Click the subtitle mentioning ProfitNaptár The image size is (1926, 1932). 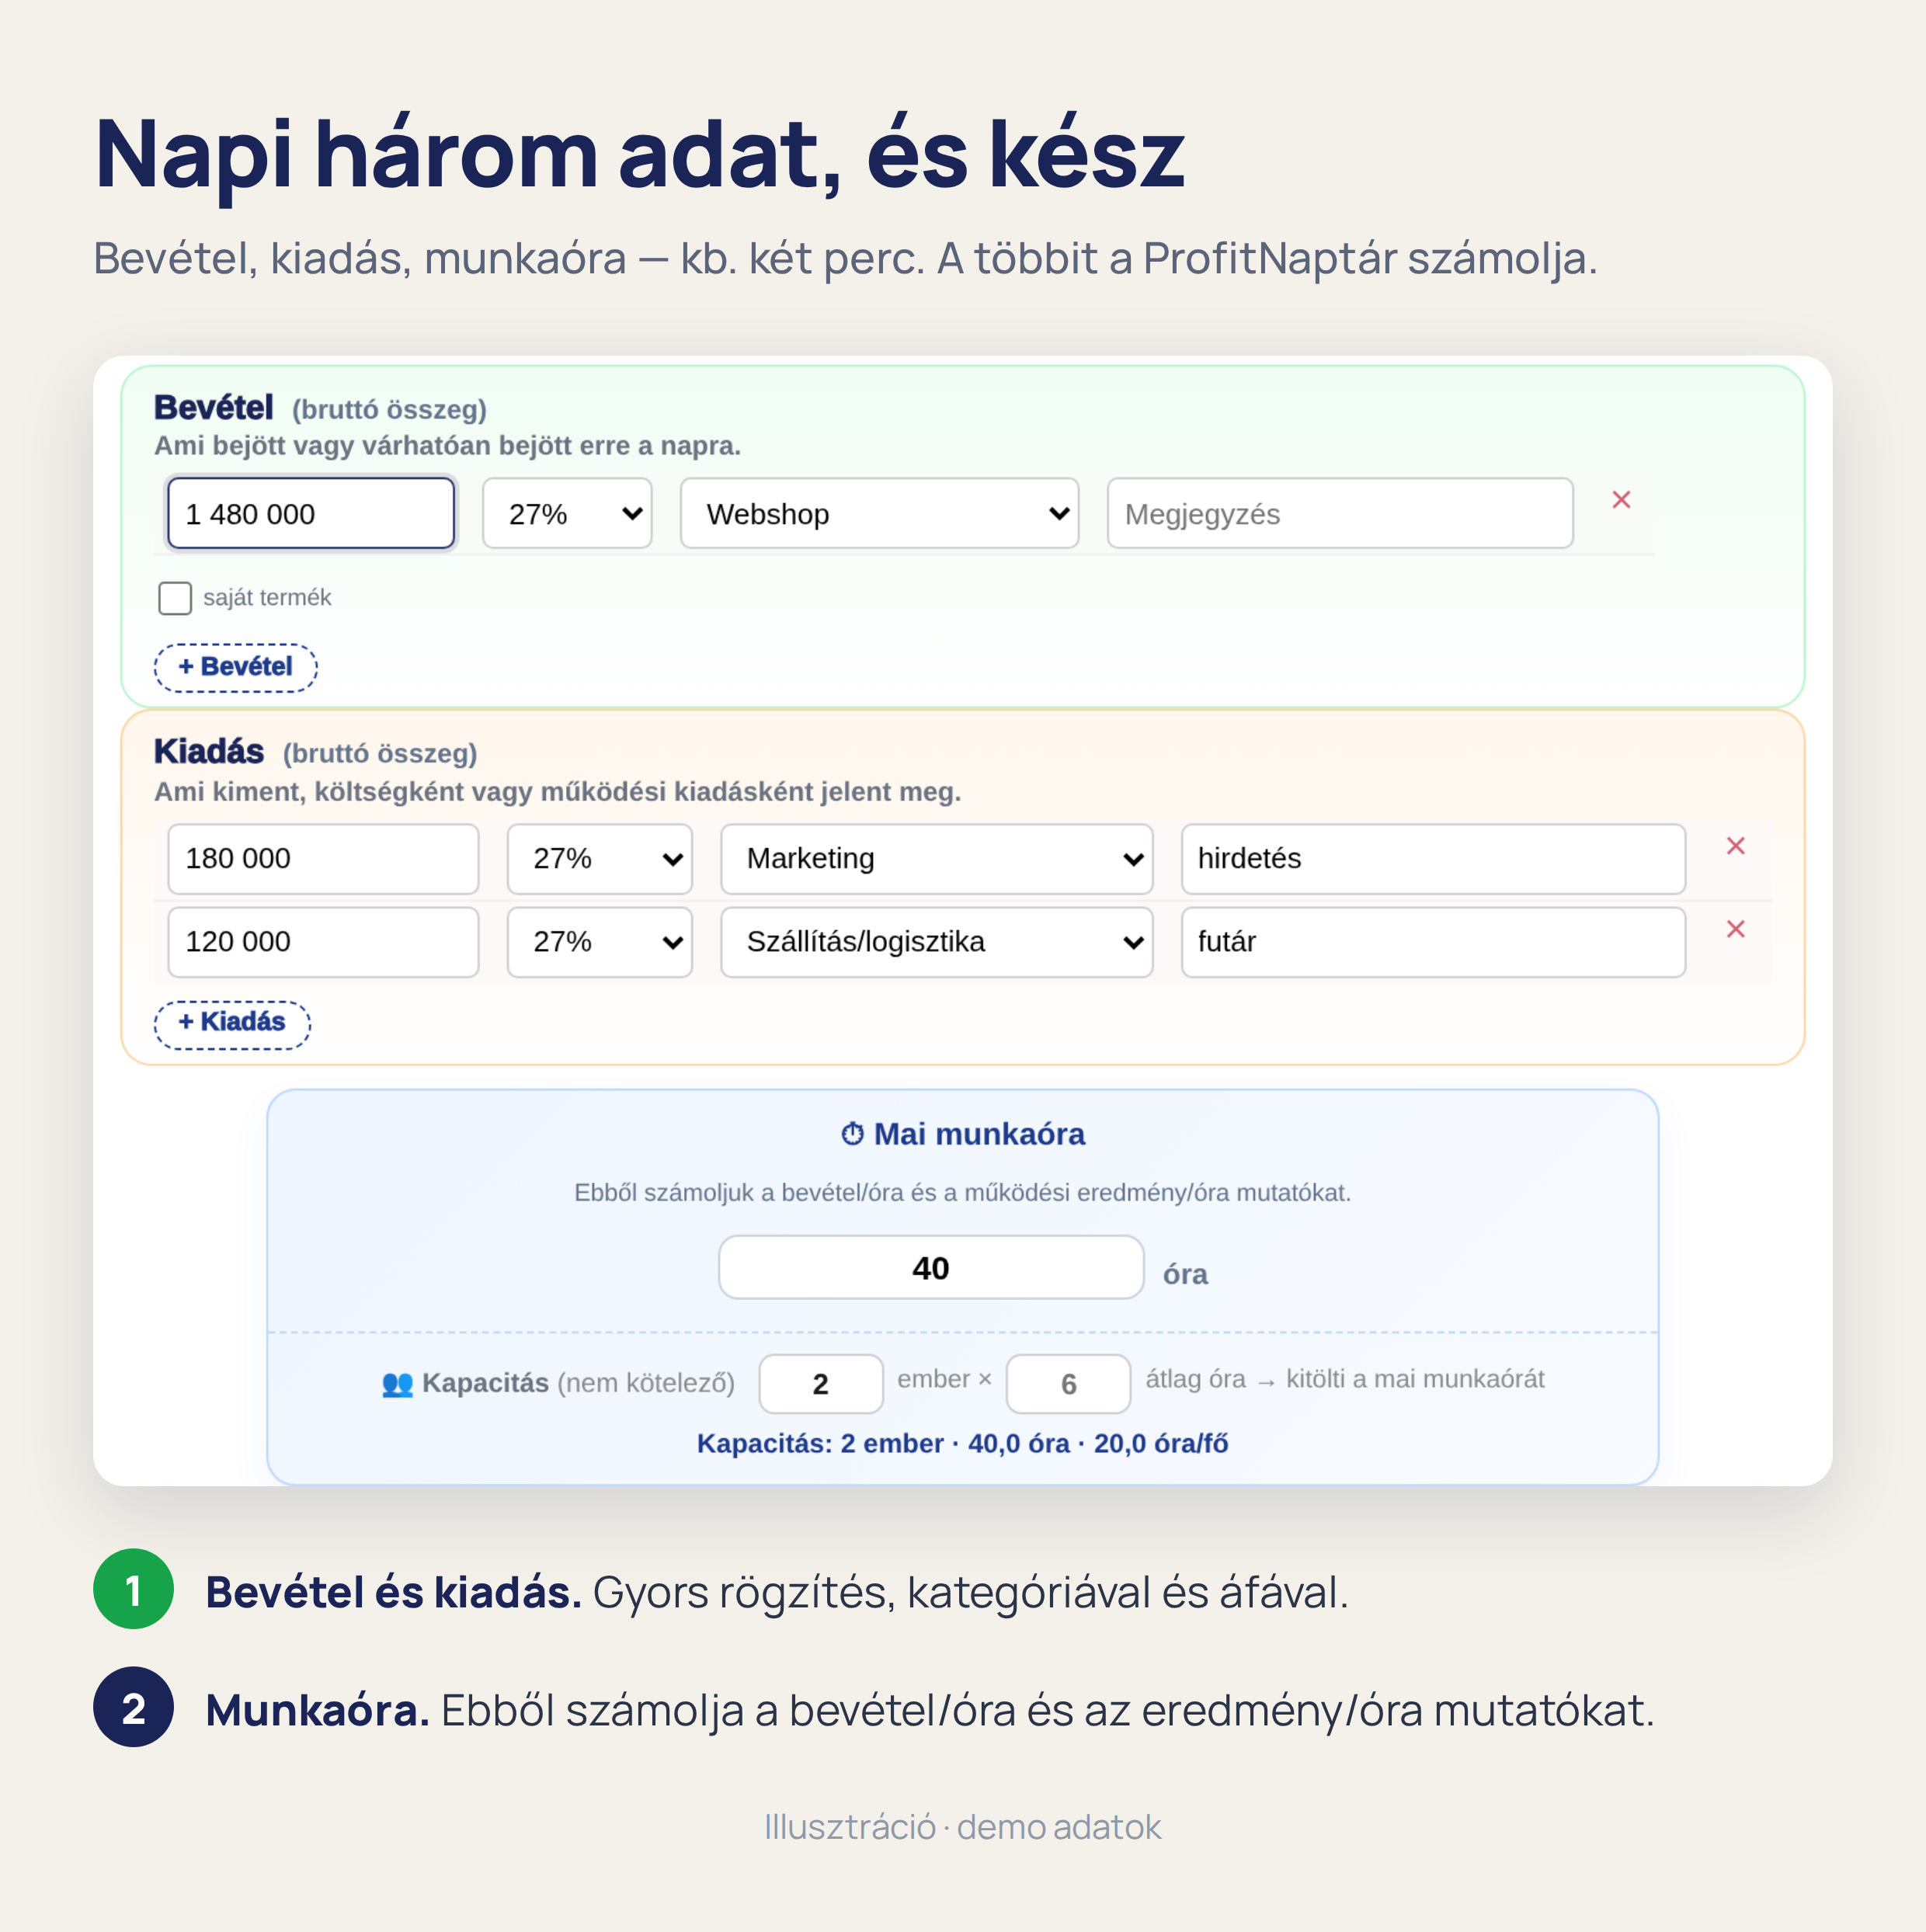[x=845, y=259]
